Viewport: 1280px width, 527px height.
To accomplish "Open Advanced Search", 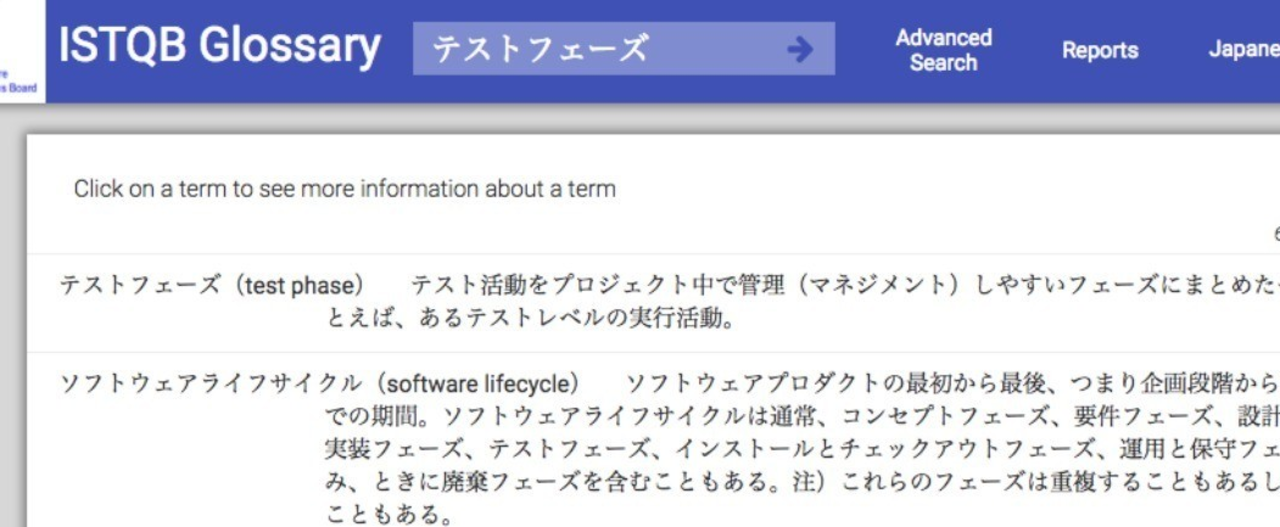I will click(x=943, y=50).
